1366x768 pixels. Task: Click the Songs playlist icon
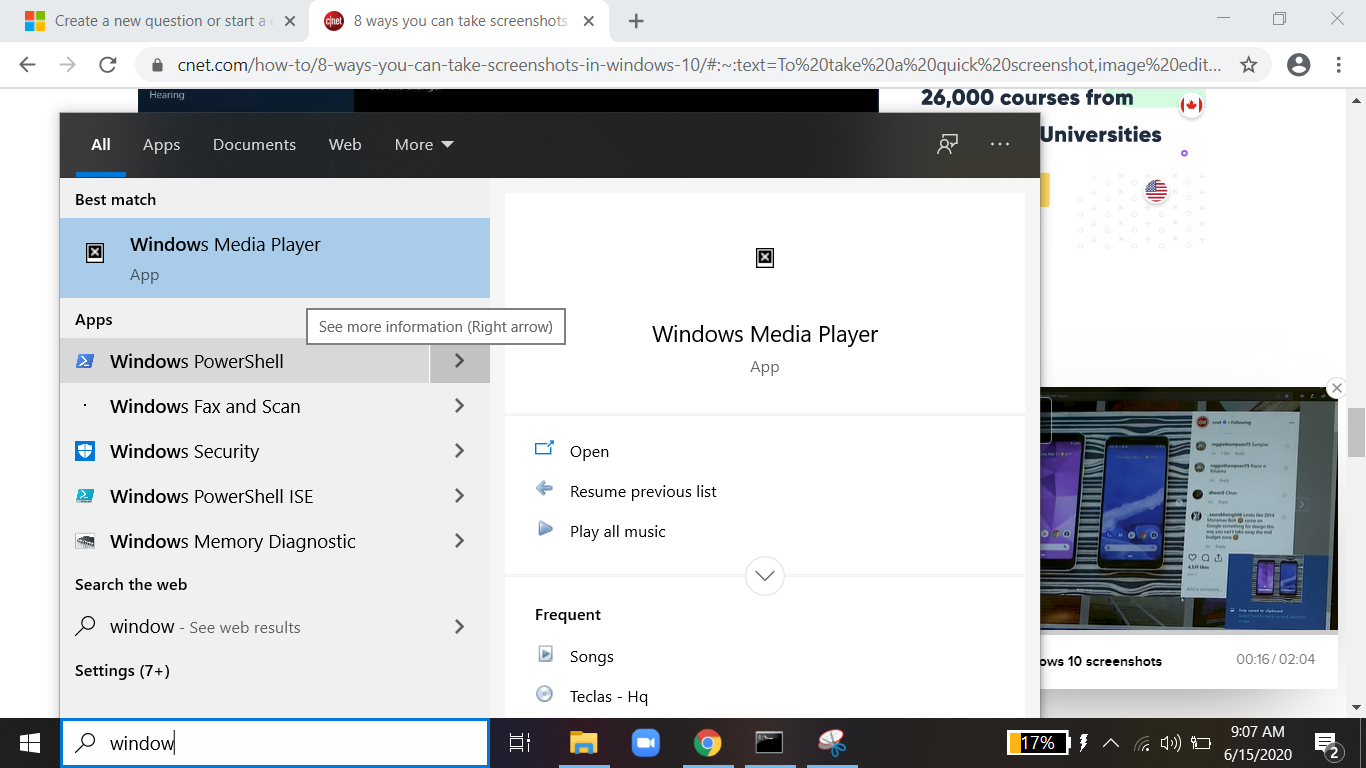(545, 655)
